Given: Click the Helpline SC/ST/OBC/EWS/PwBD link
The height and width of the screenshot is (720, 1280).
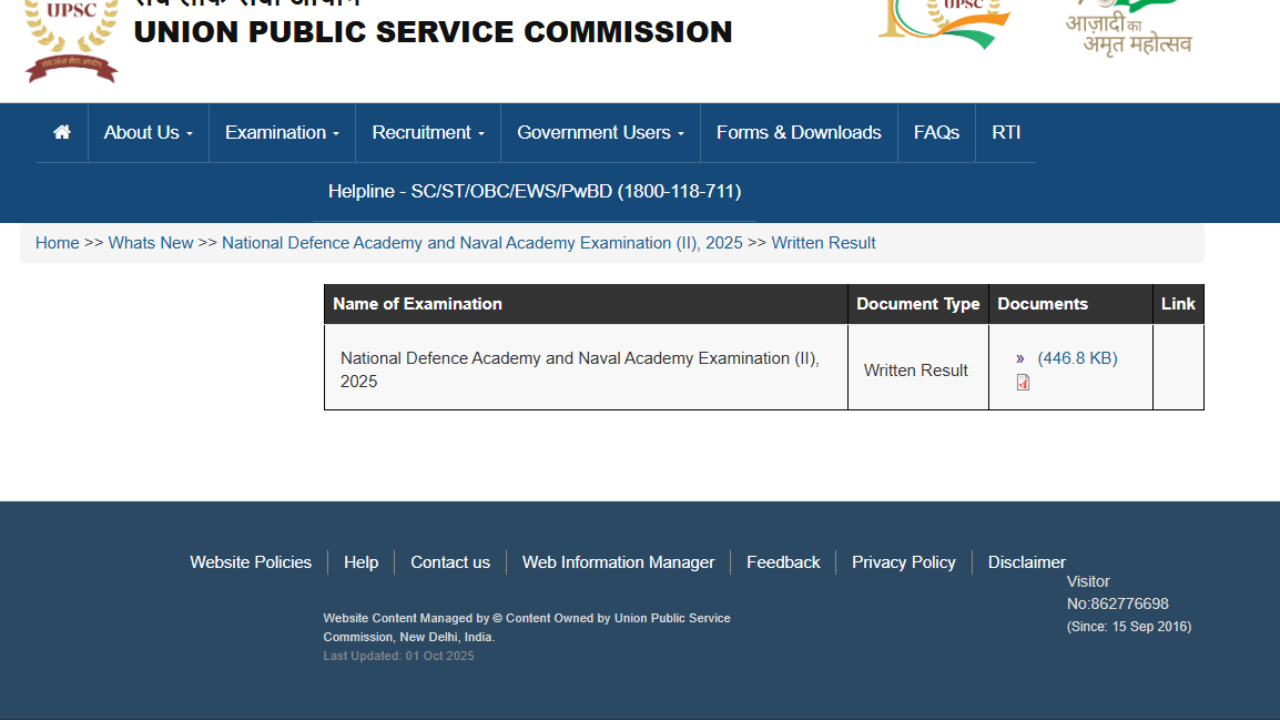Looking at the screenshot, I should pos(534,191).
